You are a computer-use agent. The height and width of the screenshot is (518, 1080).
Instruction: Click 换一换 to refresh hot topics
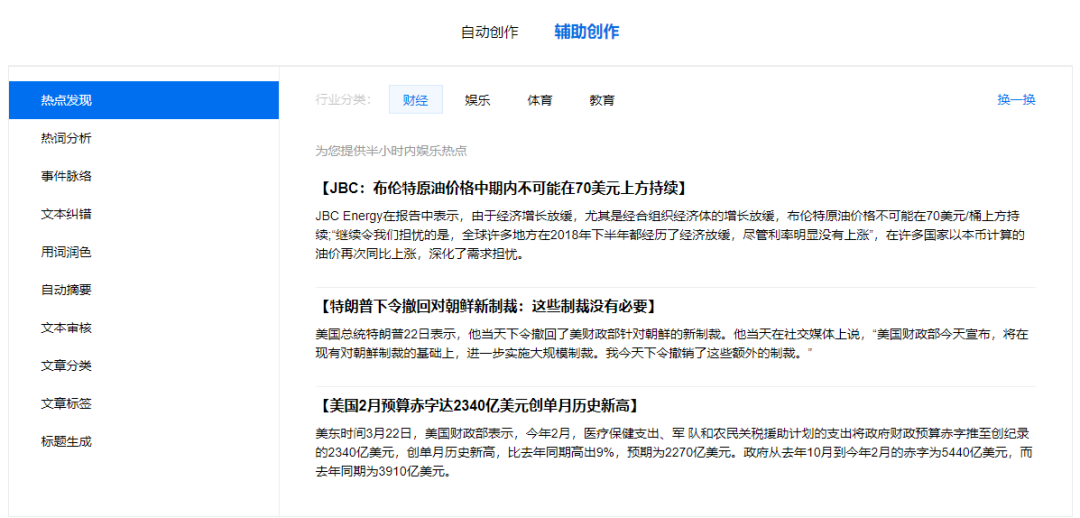pos(1016,100)
